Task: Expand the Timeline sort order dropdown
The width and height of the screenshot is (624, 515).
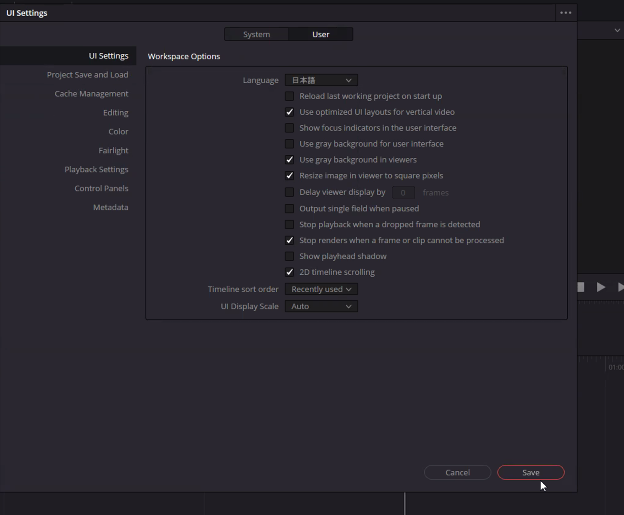Action: (321, 289)
